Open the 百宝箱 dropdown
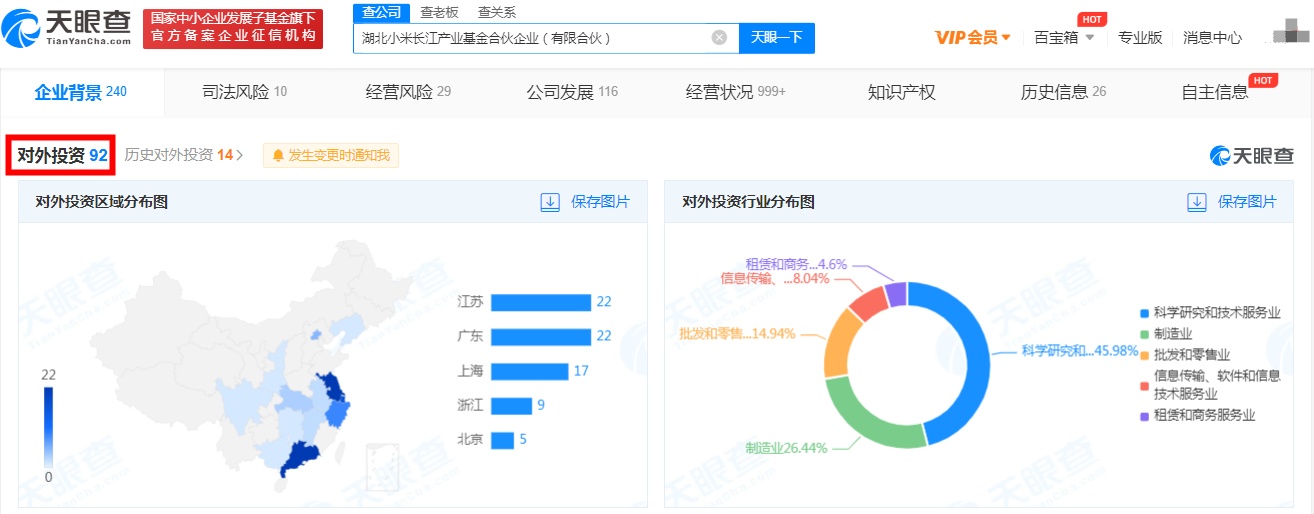This screenshot has height=514, width=1314. click(1064, 38)
